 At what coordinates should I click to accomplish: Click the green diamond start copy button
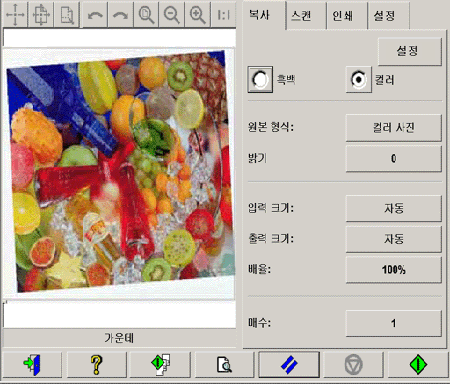418,364
